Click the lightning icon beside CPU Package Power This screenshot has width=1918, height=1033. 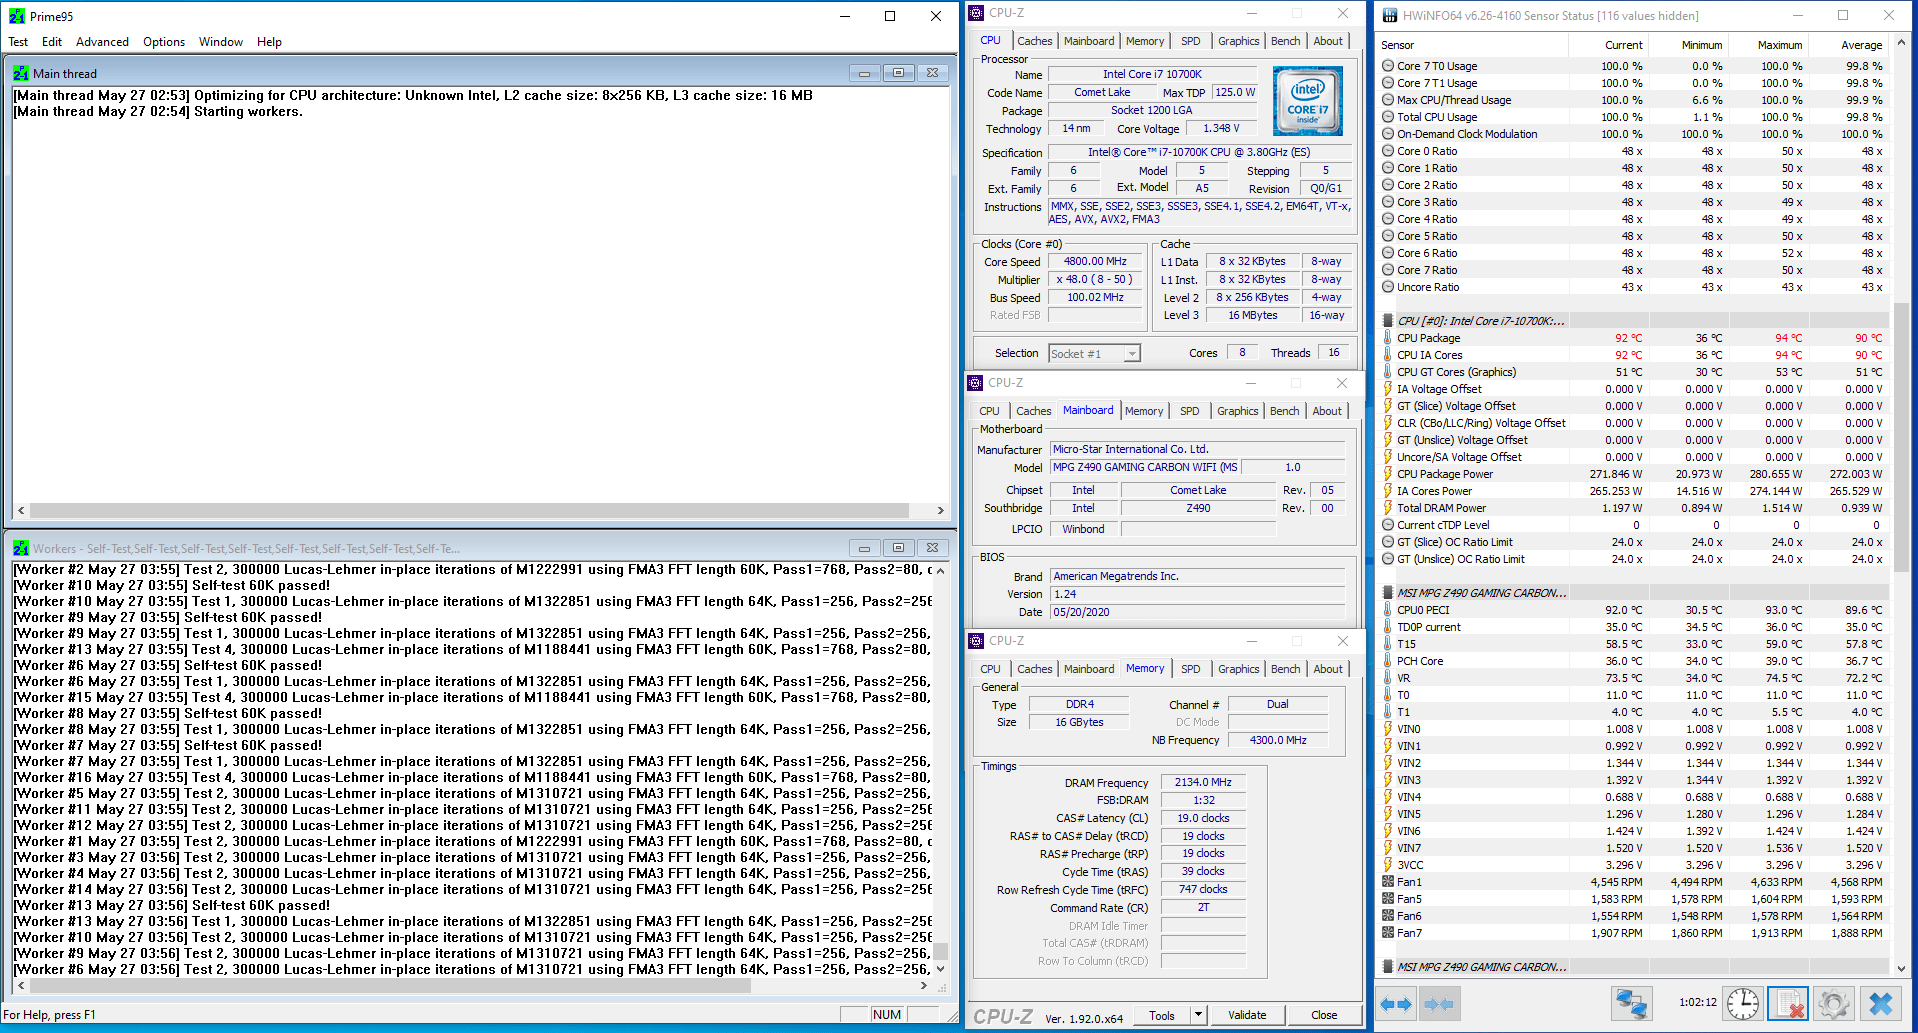(x=1388, y=474)
